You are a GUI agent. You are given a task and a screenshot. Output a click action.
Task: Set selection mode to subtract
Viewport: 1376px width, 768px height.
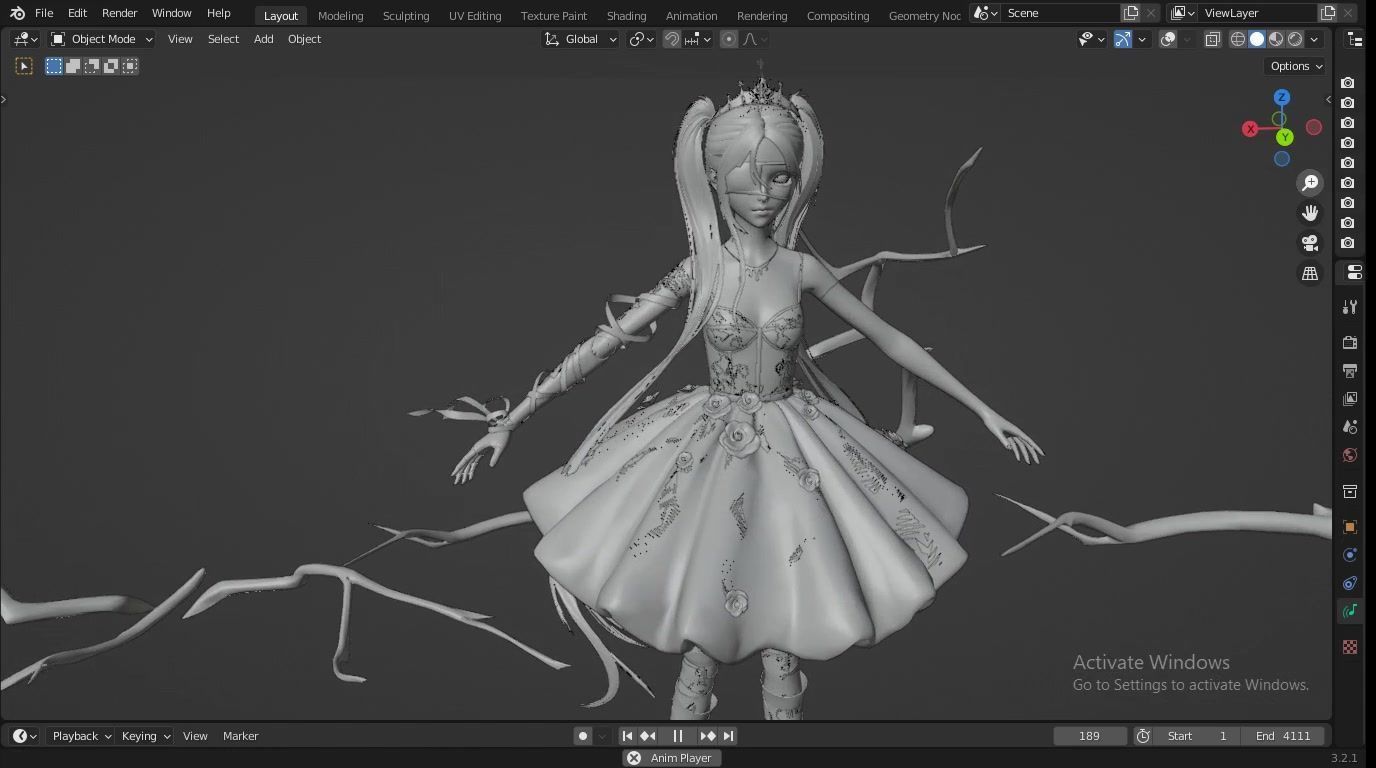92,66
